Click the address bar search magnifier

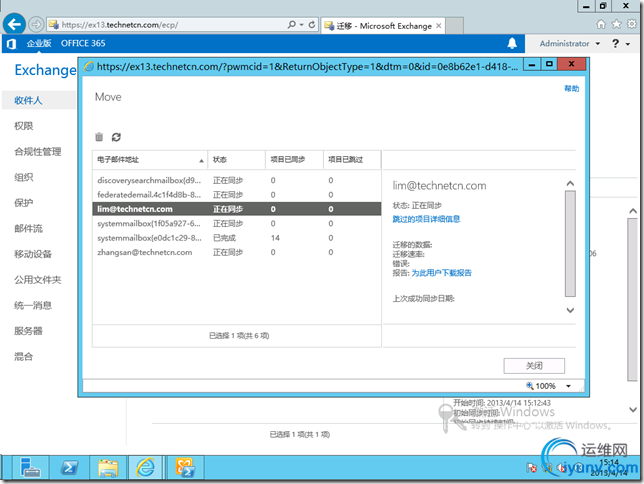[x=291, y=25]
